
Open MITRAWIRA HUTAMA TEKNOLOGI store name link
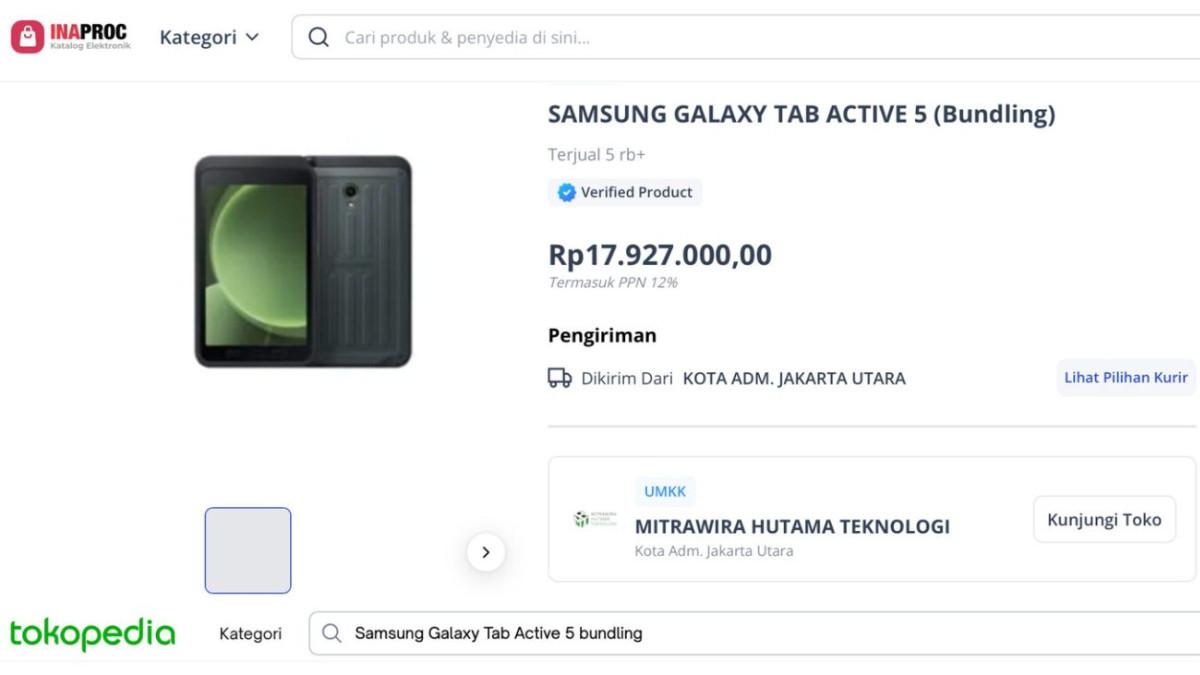792,526
